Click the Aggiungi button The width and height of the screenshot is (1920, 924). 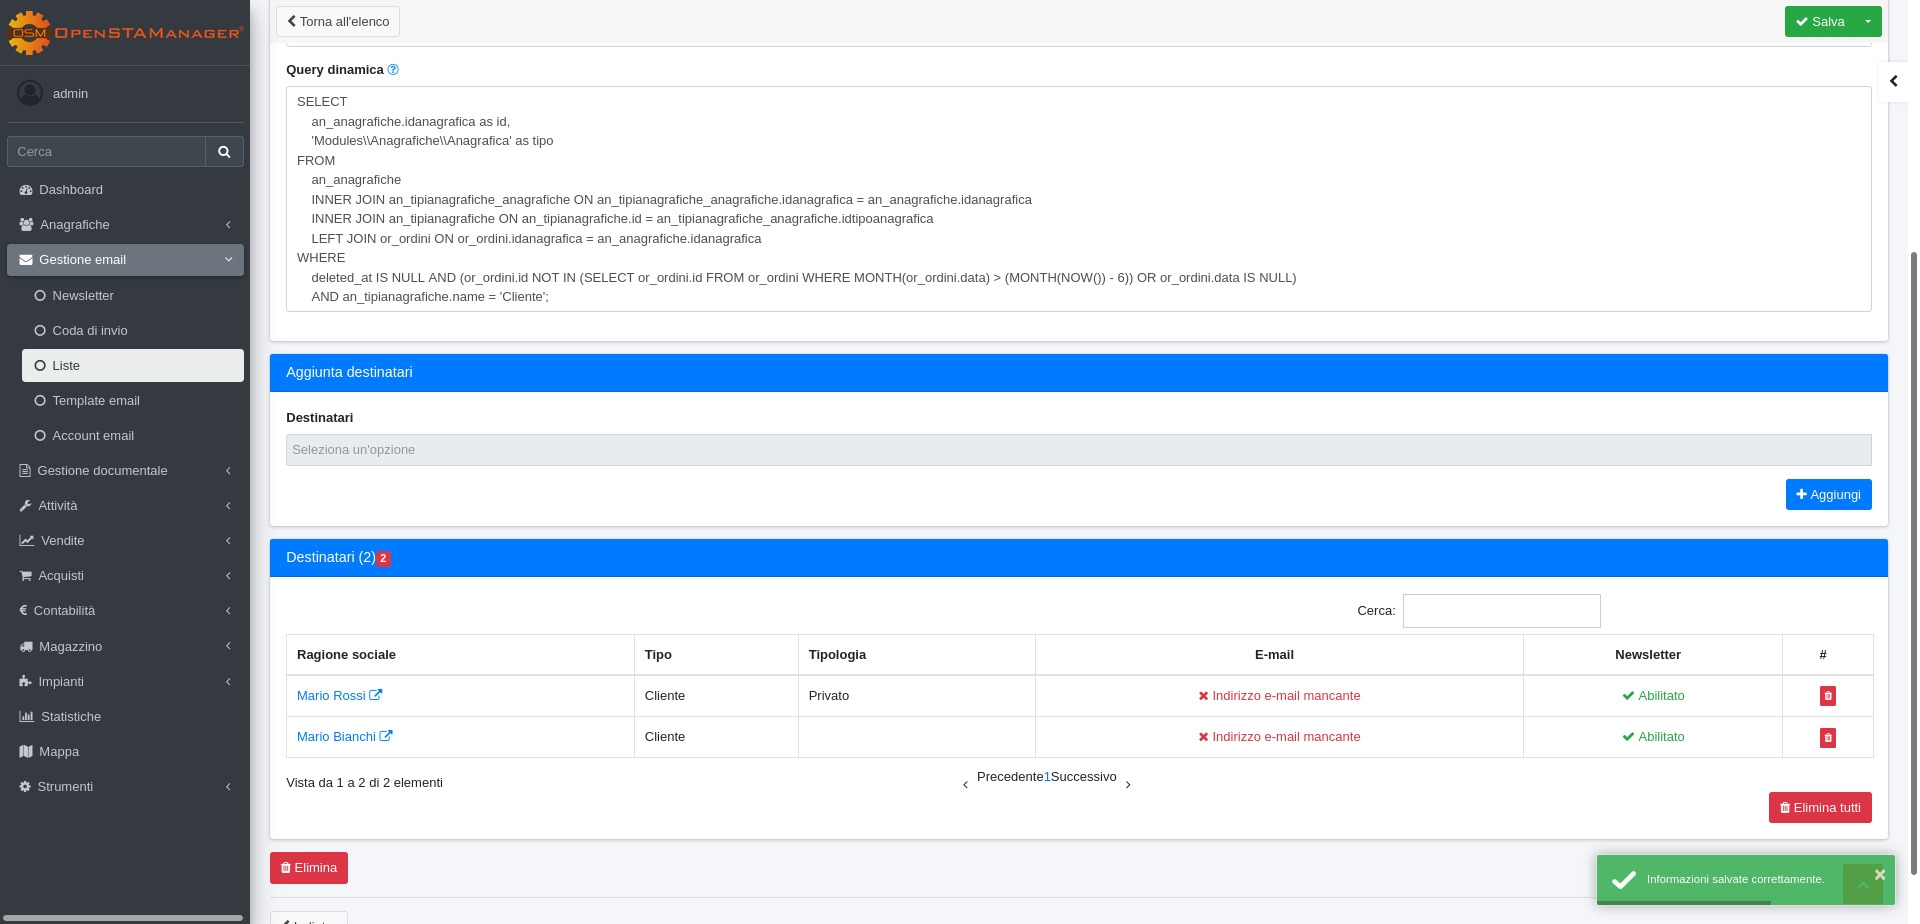[x=1828, y=494]
